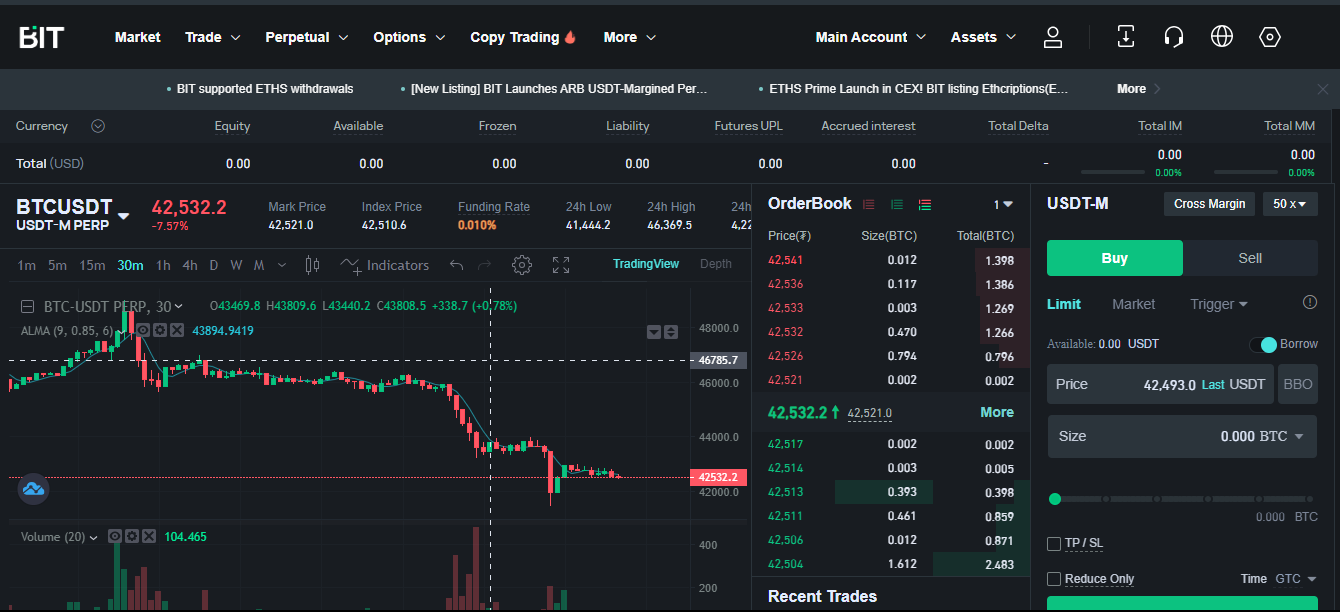Expand the Options menu

[x=410, y=37]
